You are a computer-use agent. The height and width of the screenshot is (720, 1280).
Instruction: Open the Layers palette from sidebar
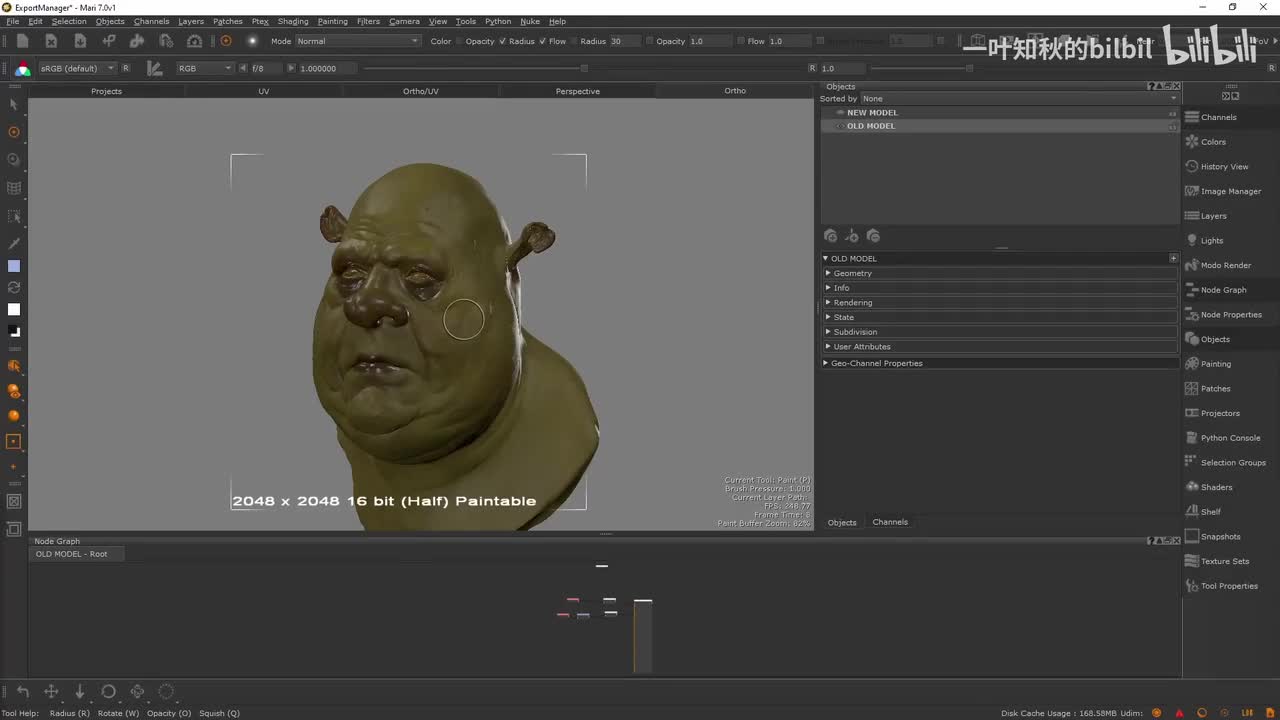tap(1213, 216)
